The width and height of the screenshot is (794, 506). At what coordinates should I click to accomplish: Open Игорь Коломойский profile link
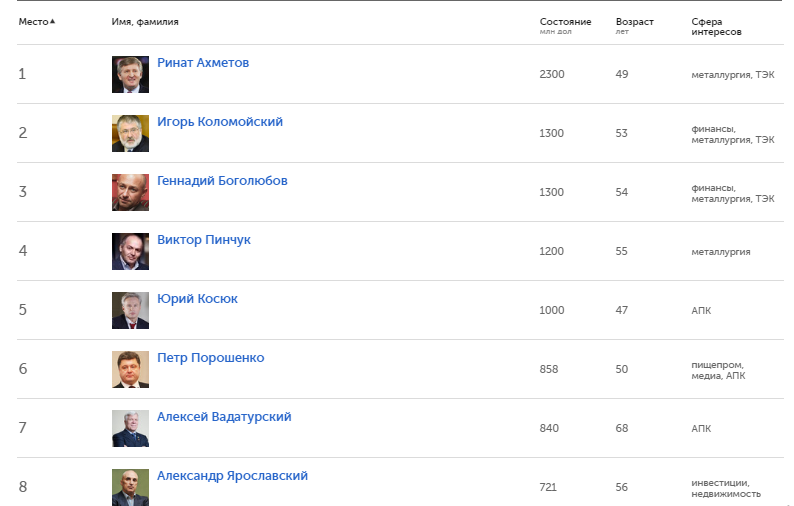click(x=220, y=122)
